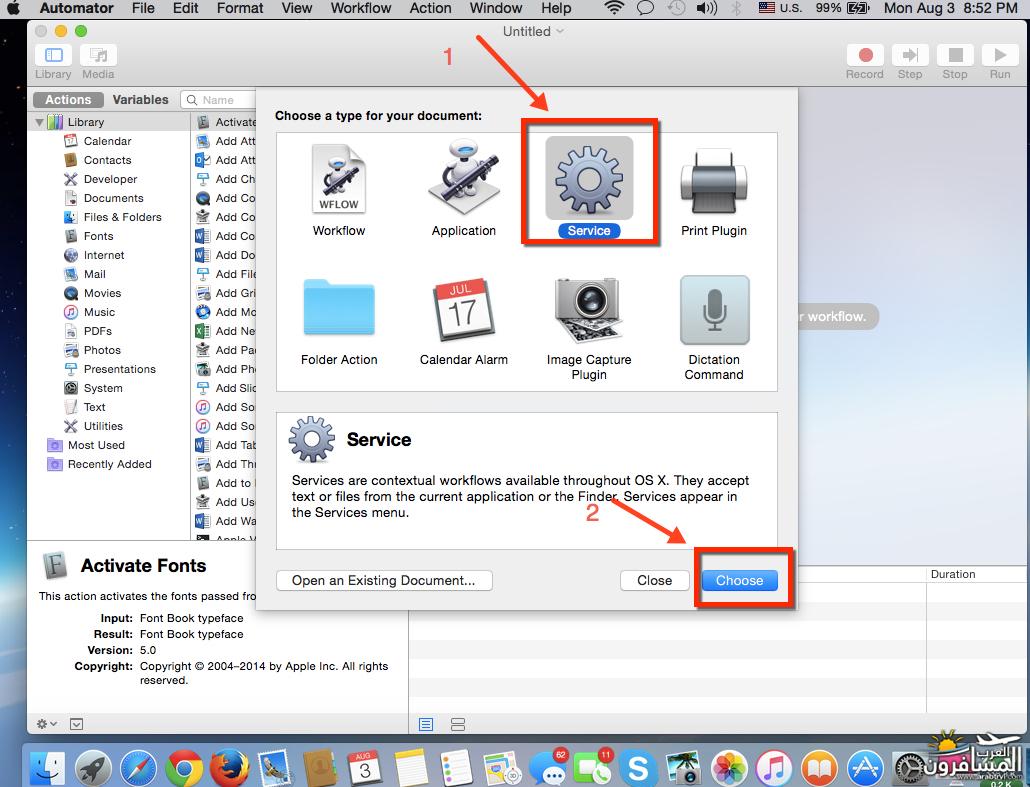
Task: Open the volume control in menu bar
Action: tap(707, 9)
